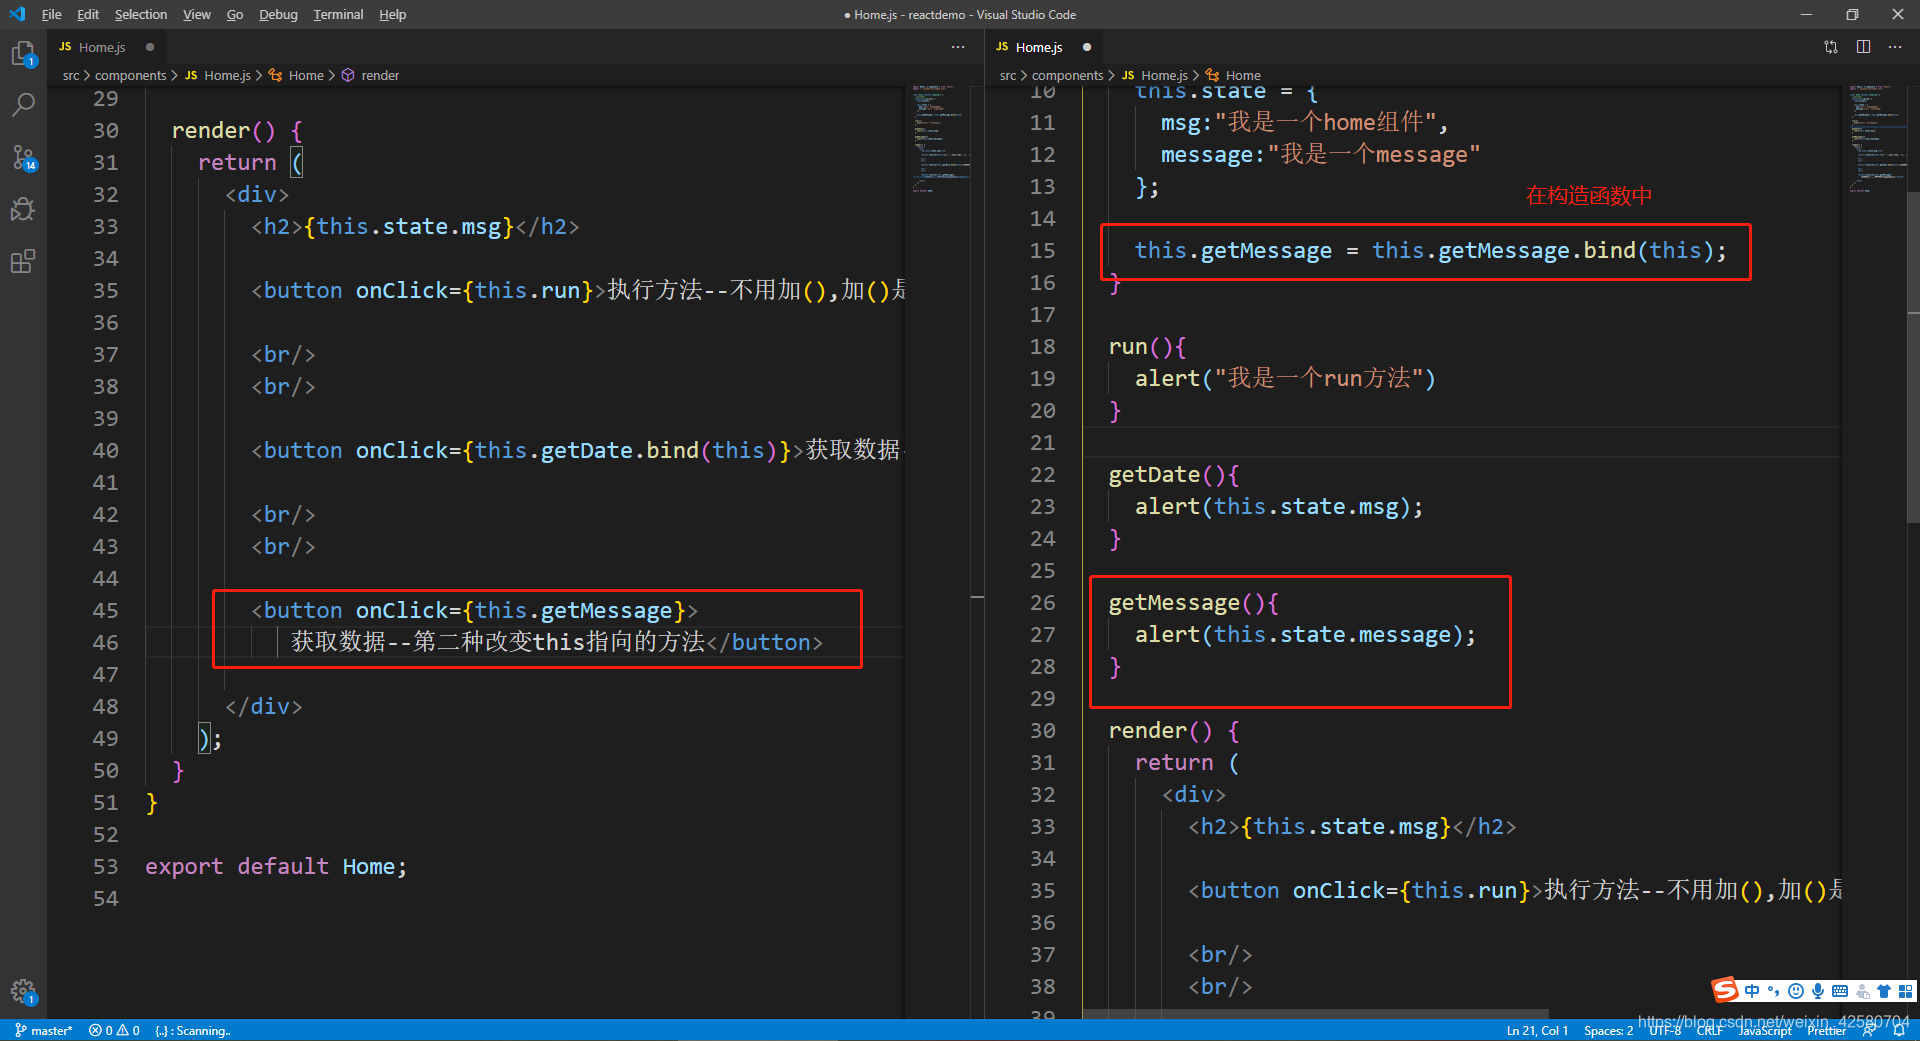The width and height of the screenshot is (1920, 1041).
Task: Click the CRLF line ending status item
Action: 1710,1031
